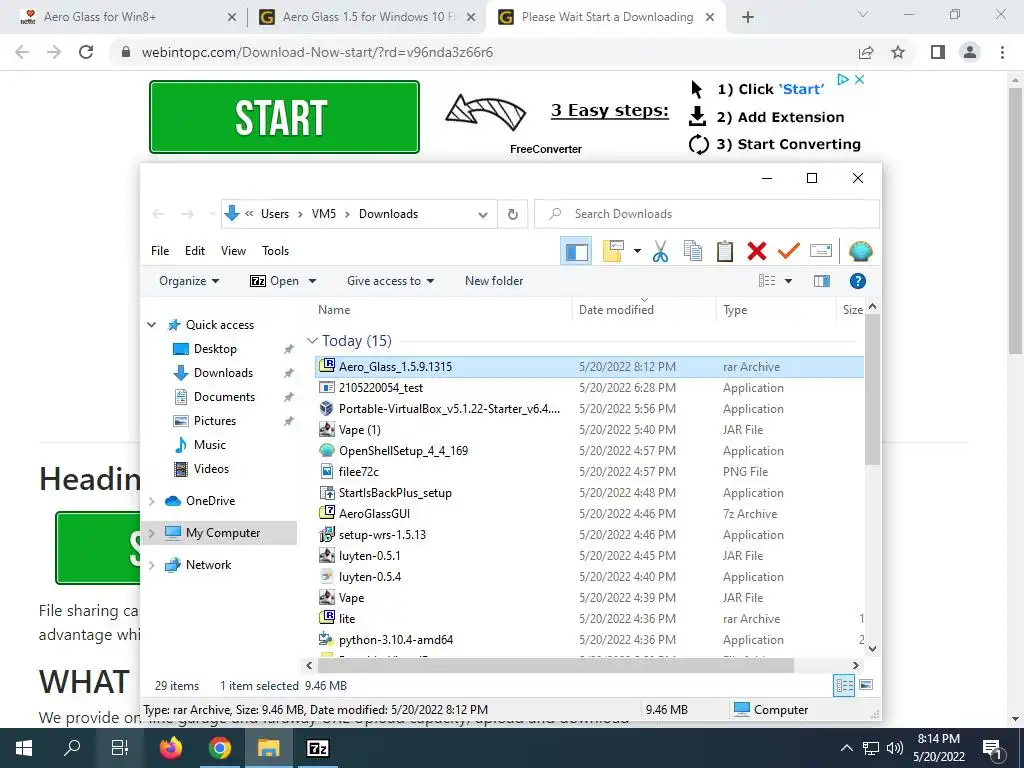Open the volume speaker tray icon

point(895,748)
